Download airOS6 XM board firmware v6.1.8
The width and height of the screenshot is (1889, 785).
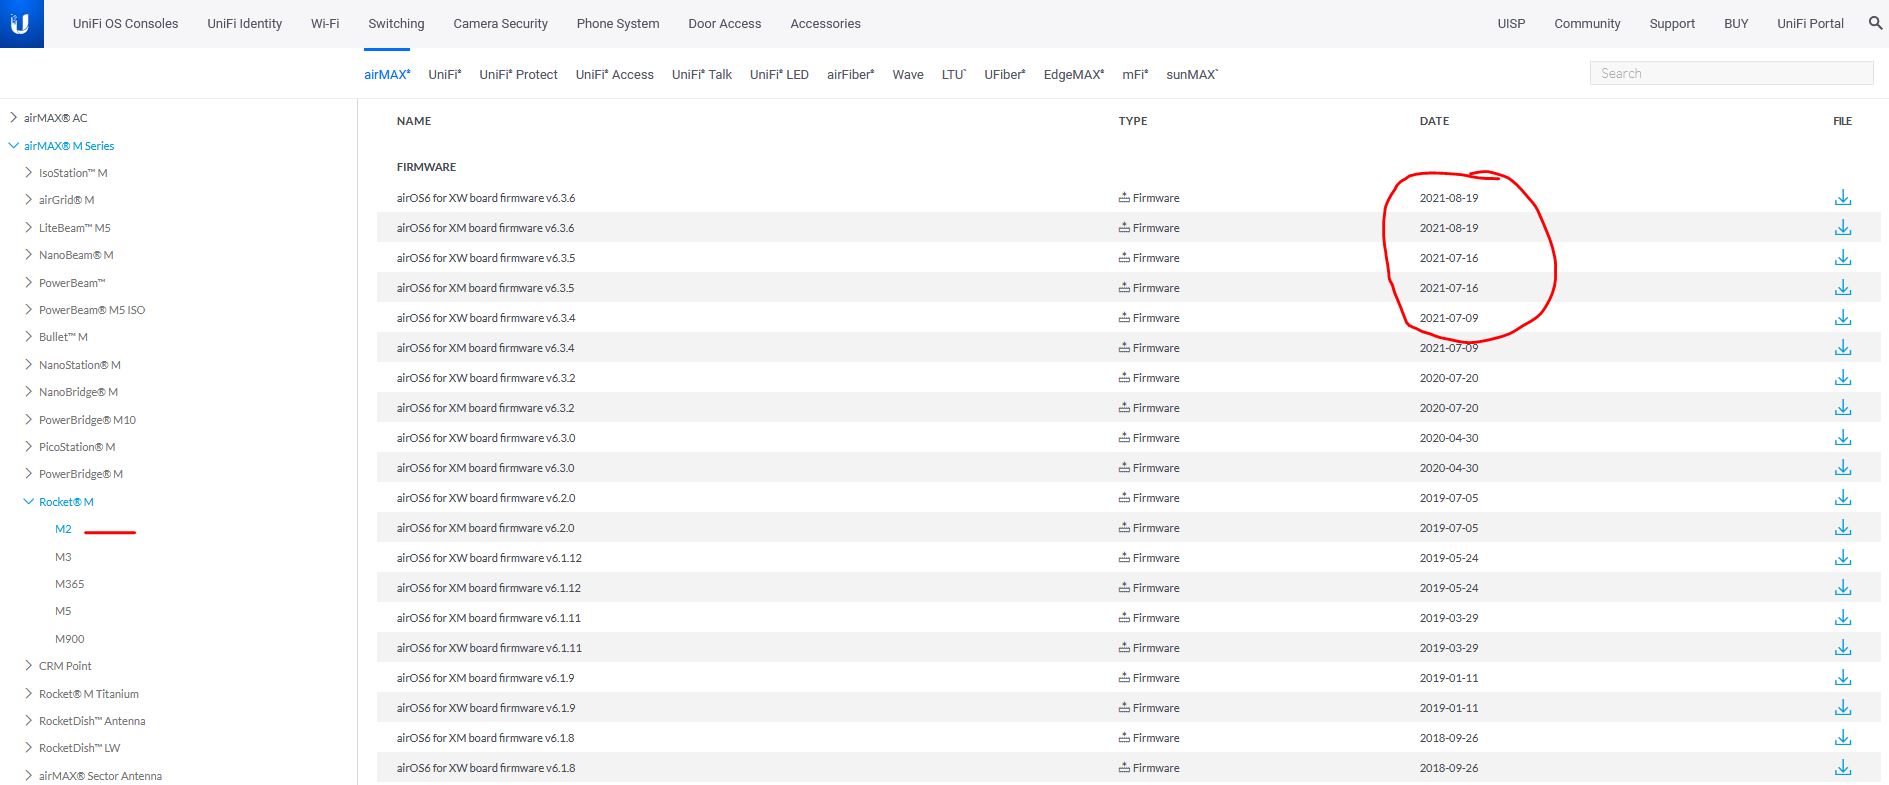[1843, 738]
